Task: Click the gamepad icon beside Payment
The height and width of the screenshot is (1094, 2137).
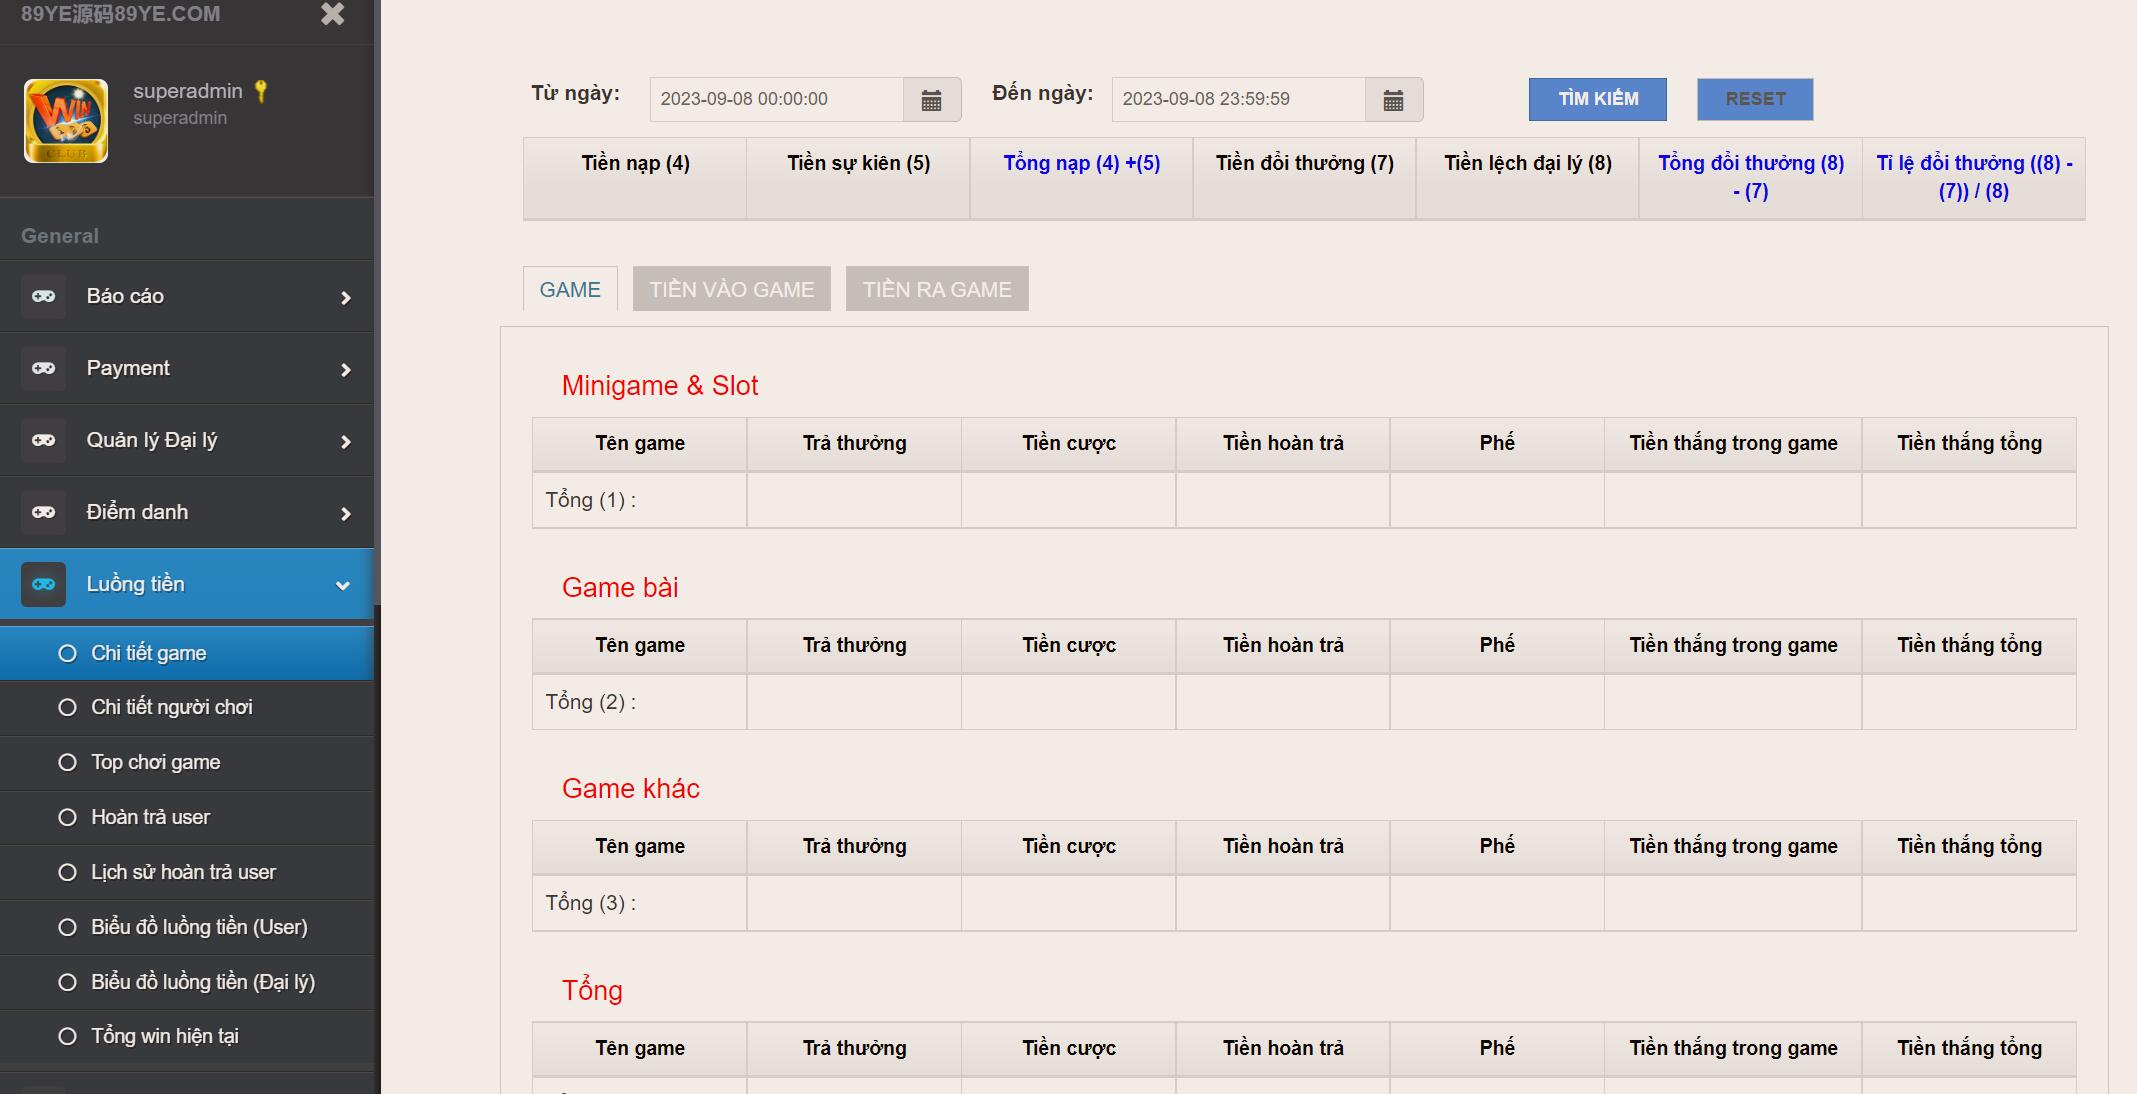Action: click(x=43, y=368)
